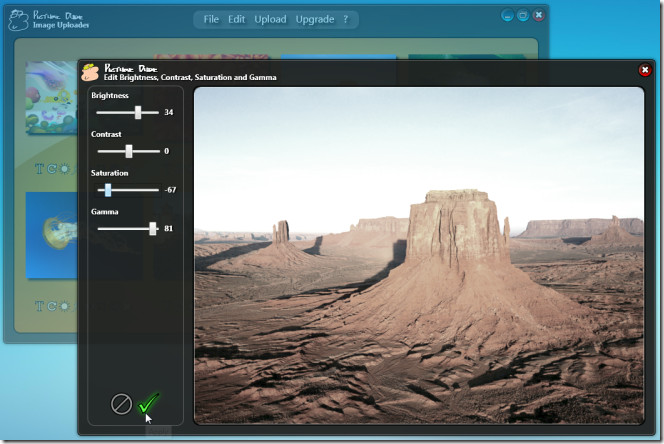Open the Upload menu
This screenshot has height=444, width=664.
(x=270, y=19)
